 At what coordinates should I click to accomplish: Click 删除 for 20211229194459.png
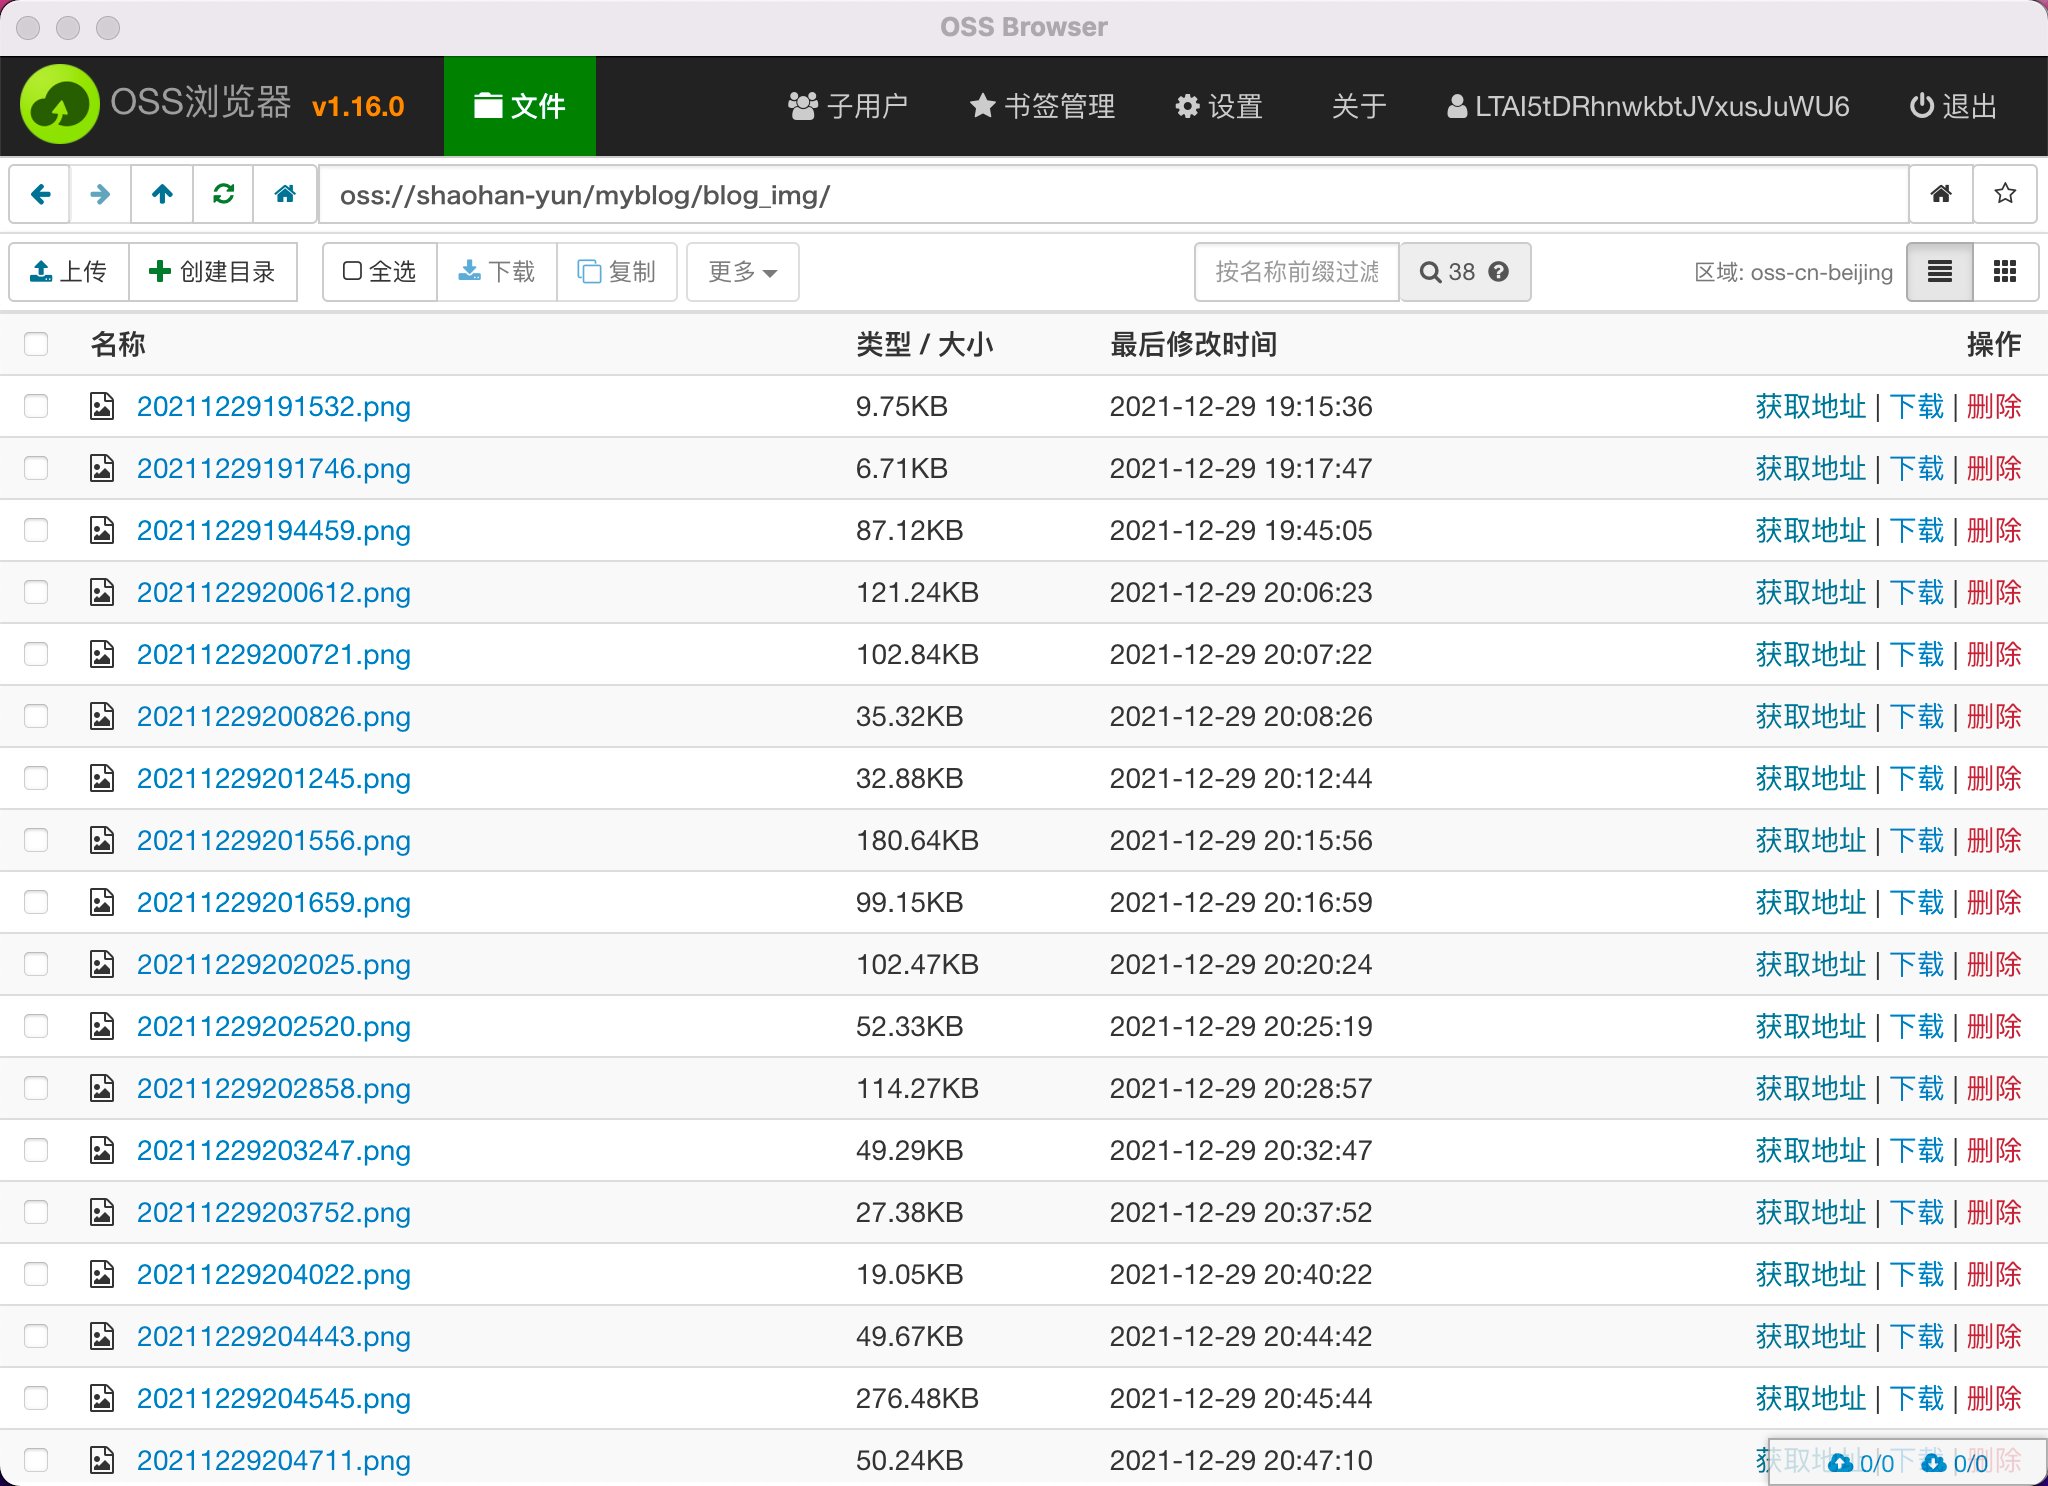click(1994, 530)
